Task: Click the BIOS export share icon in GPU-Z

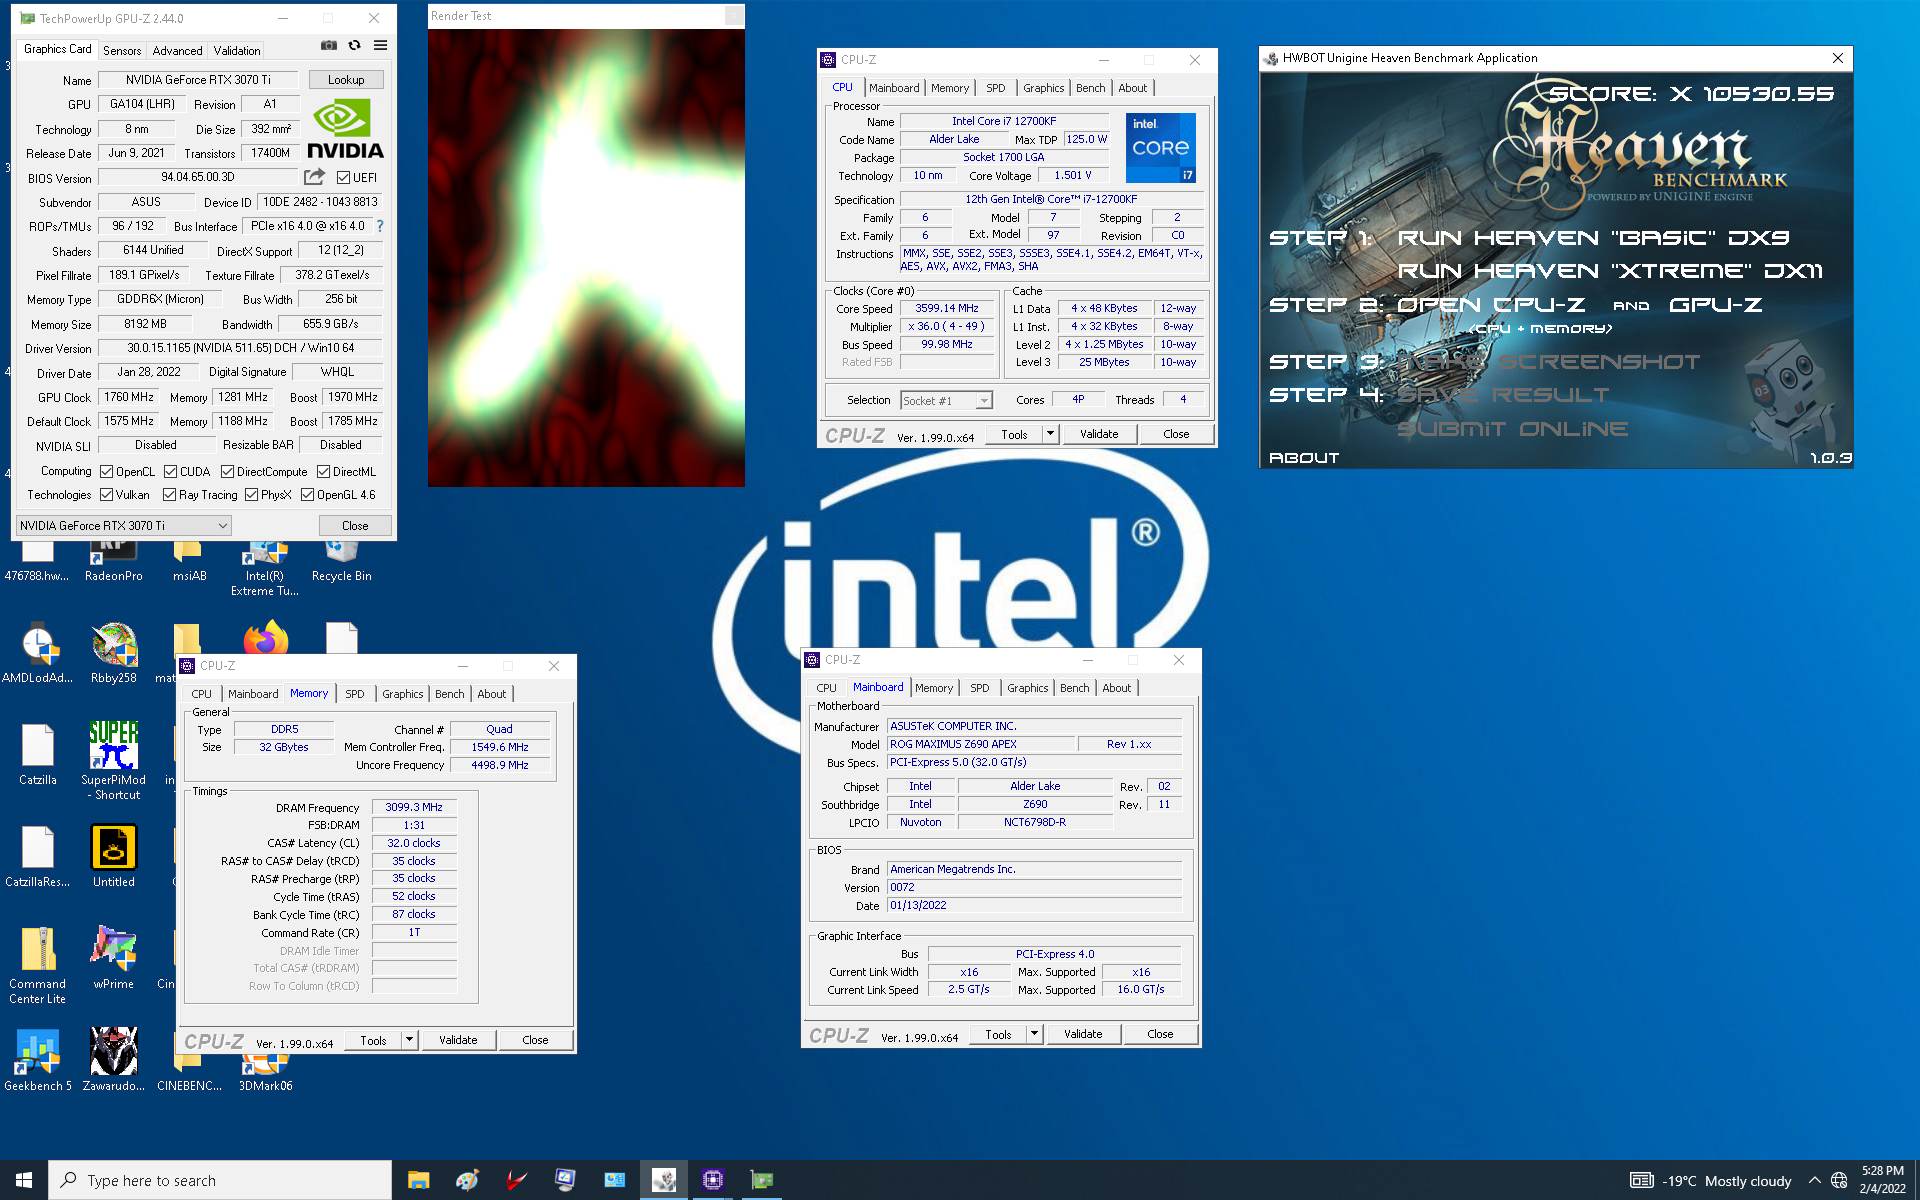Action: [x=314, y=177]
